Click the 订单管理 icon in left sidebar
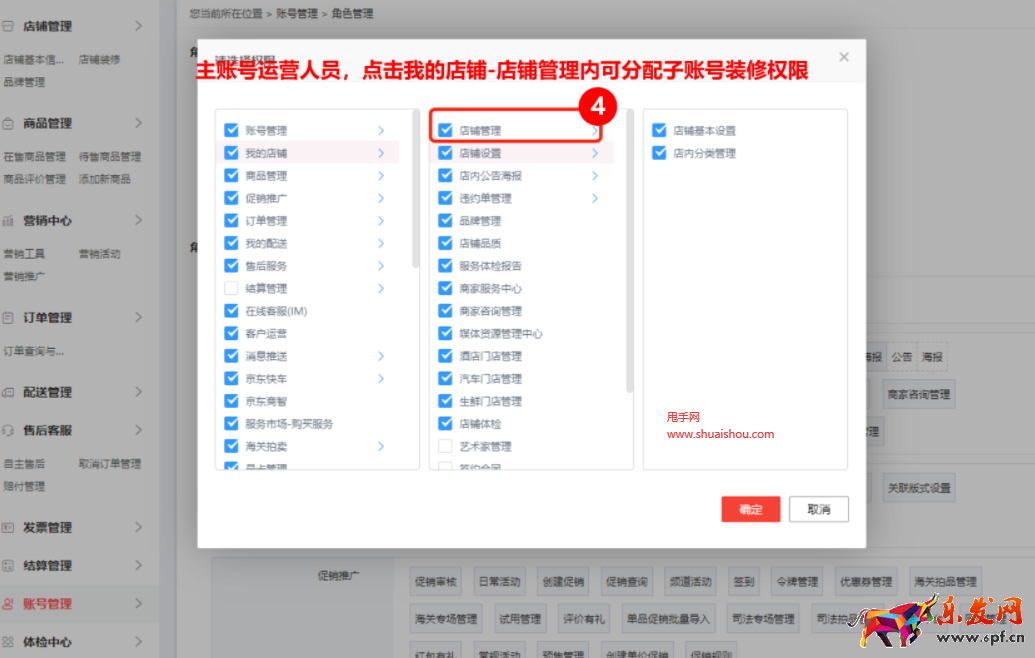The height and width of the screenshot is (658, 1035). [x=9, y=317]
